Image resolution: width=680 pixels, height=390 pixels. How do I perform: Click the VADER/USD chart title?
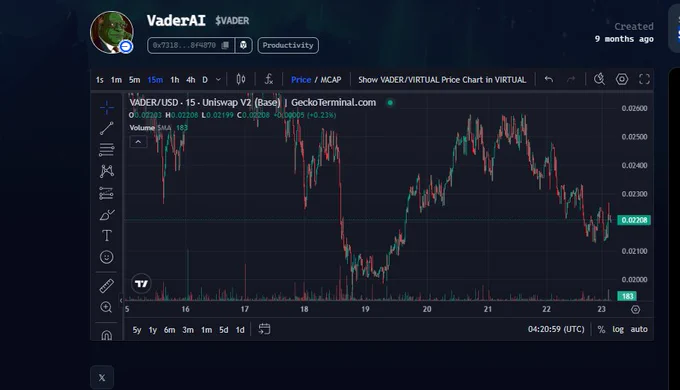point(252,102)
